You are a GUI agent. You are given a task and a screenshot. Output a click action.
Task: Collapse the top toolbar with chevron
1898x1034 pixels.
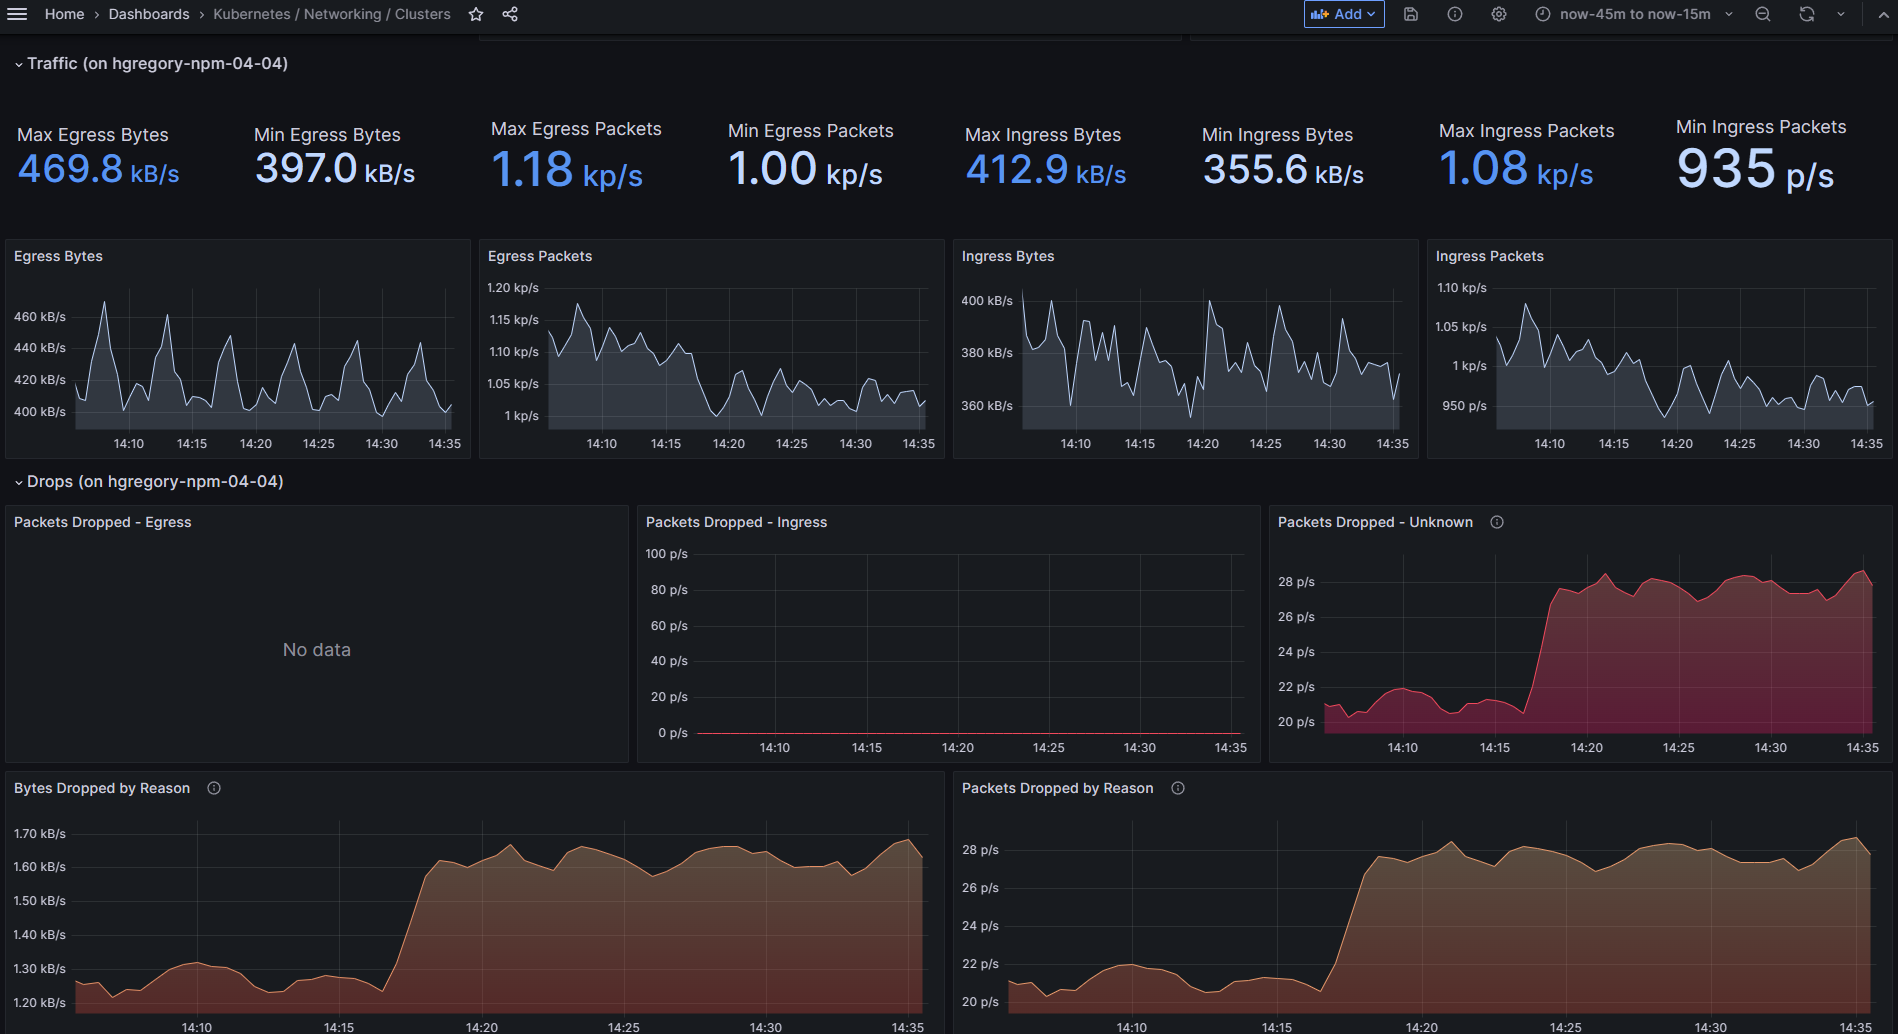[1883, 14]
